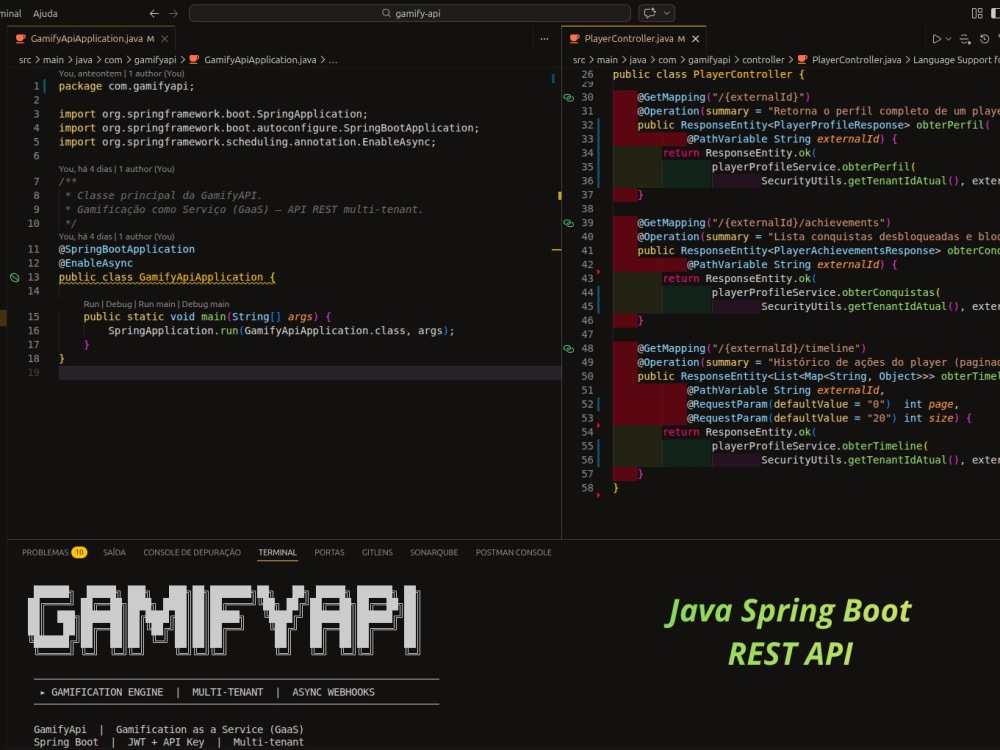Image resolution: width=1000 pixels, height=750 pixels.
Task: Click the stream-with-play icon in editor actions
Action: point(965,39)
